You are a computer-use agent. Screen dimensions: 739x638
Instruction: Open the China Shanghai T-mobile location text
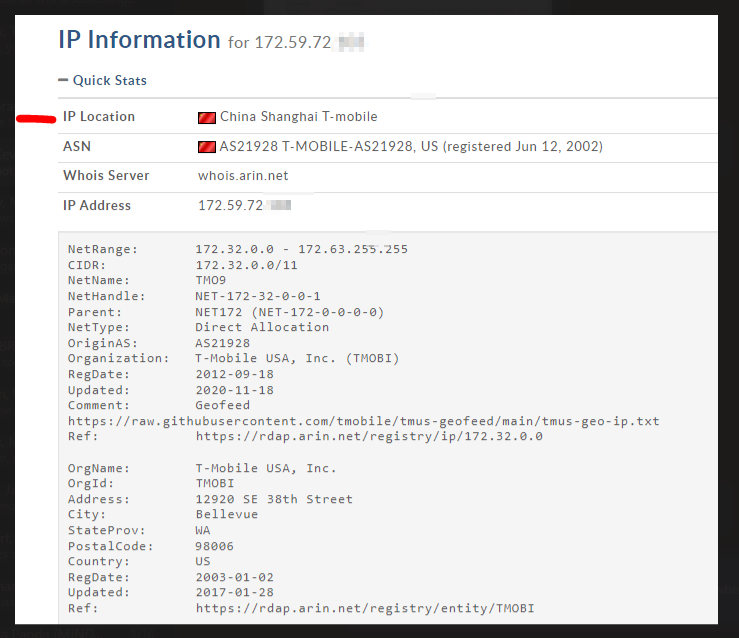[x=299, y=117]
